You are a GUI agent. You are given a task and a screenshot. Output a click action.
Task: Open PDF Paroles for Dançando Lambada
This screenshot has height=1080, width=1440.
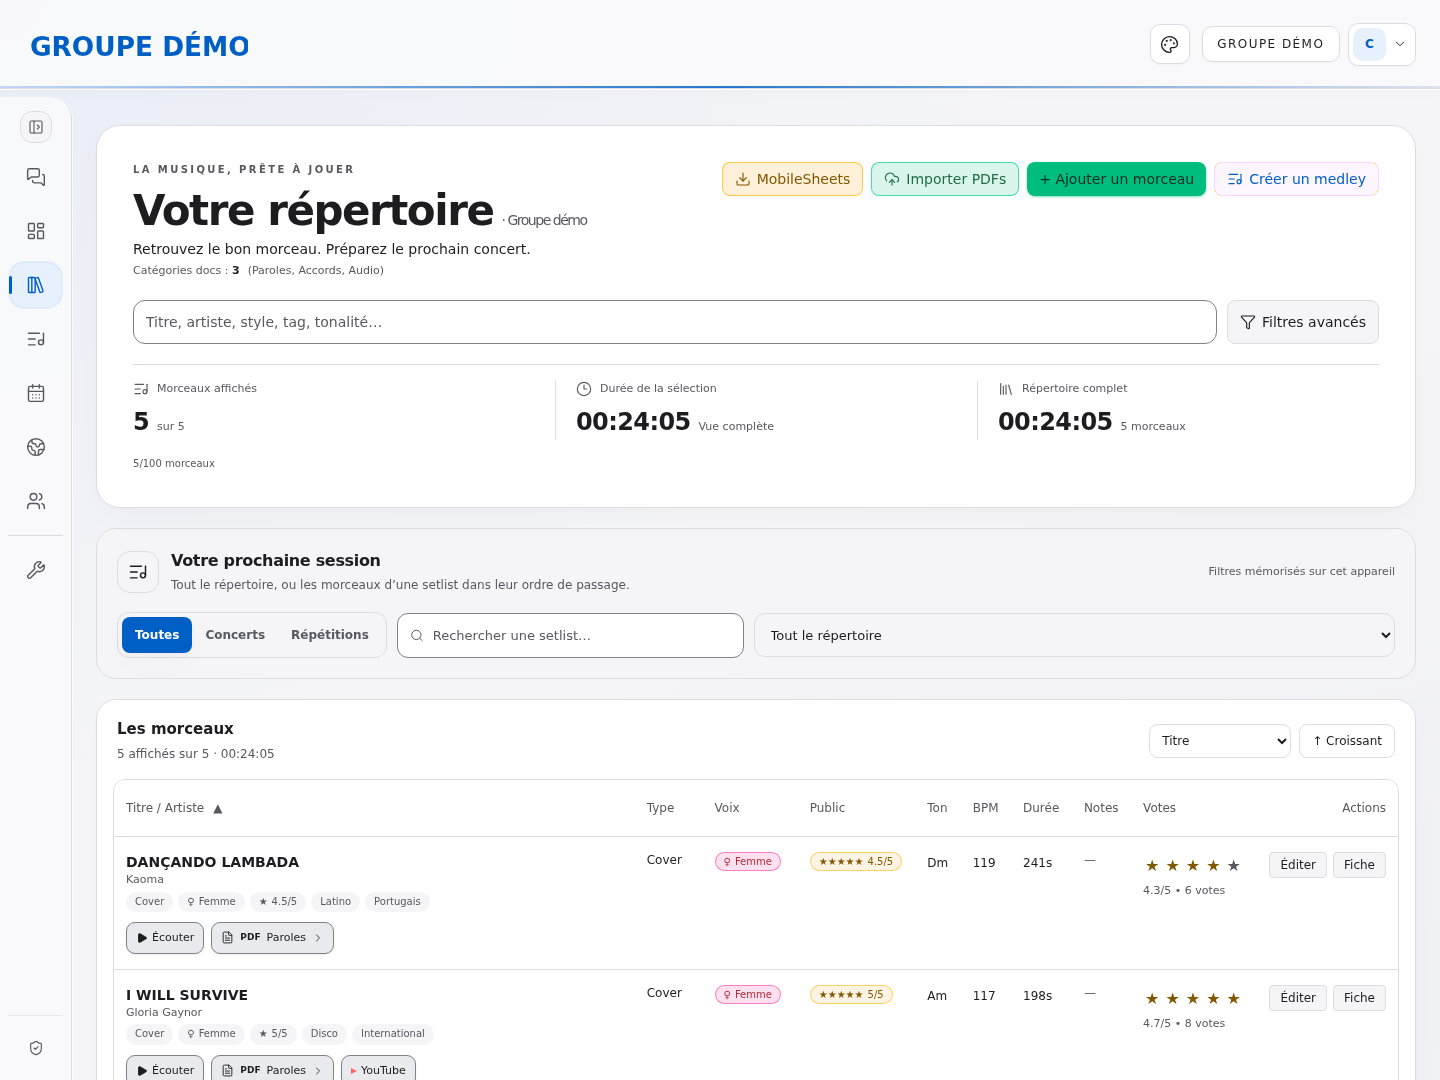(272, 938)
